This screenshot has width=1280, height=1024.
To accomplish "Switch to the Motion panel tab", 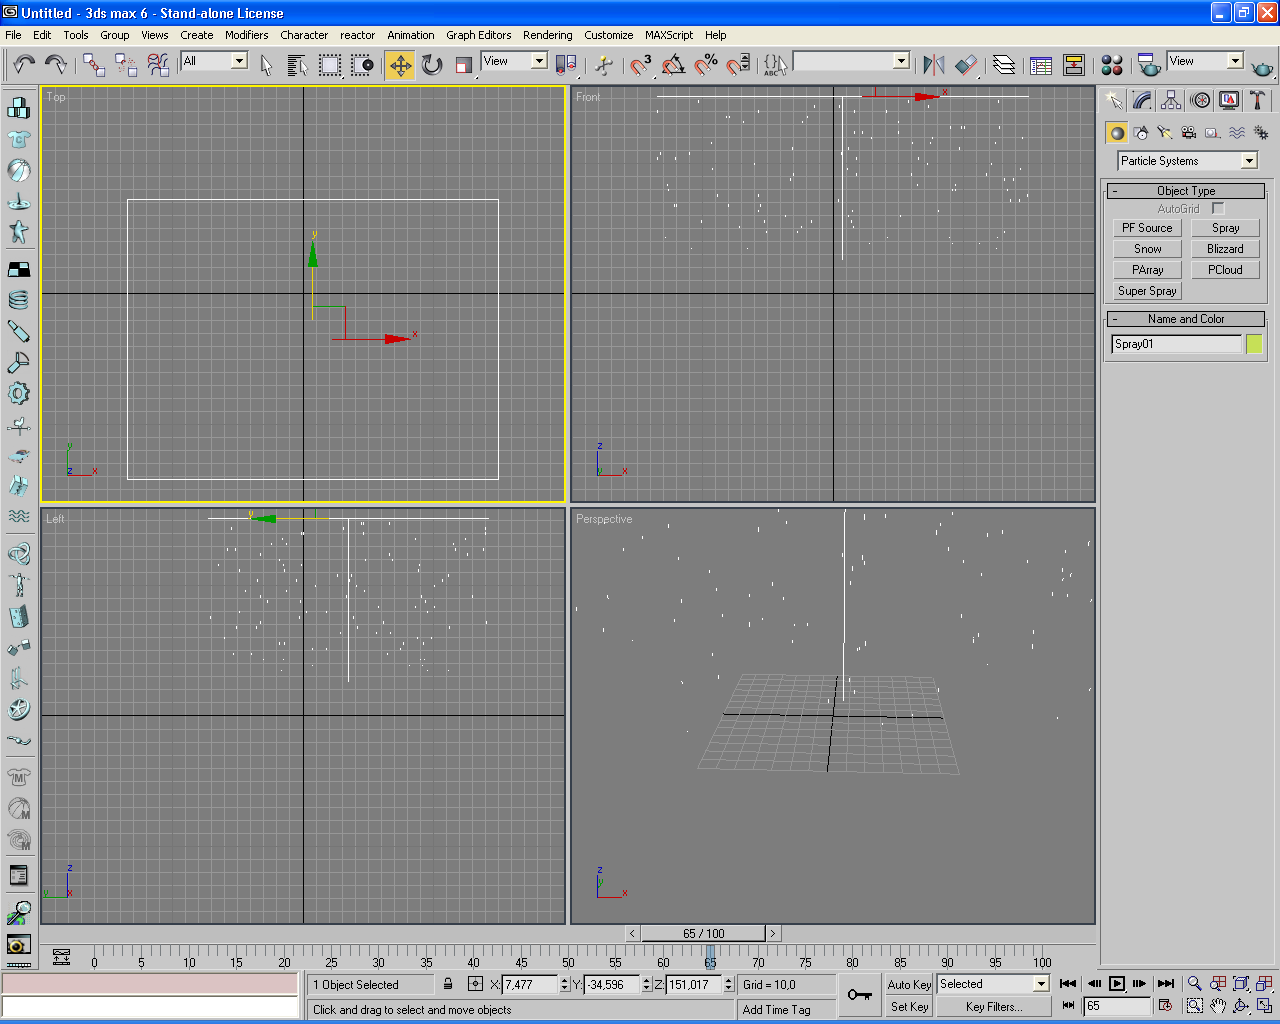I will click(x=1200, y=100).
